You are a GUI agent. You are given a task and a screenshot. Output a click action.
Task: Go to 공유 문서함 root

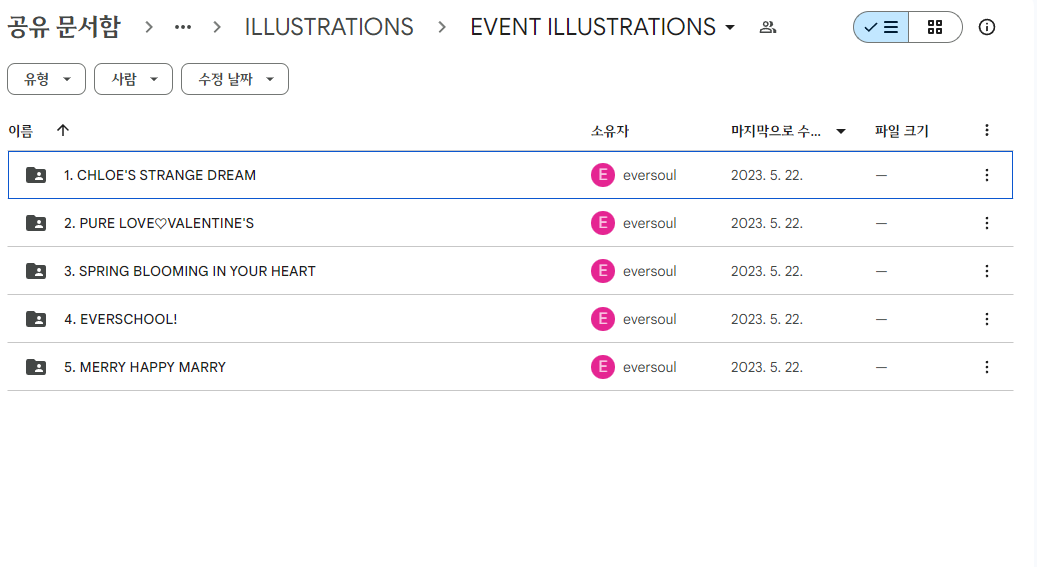(x=64, y=28)
